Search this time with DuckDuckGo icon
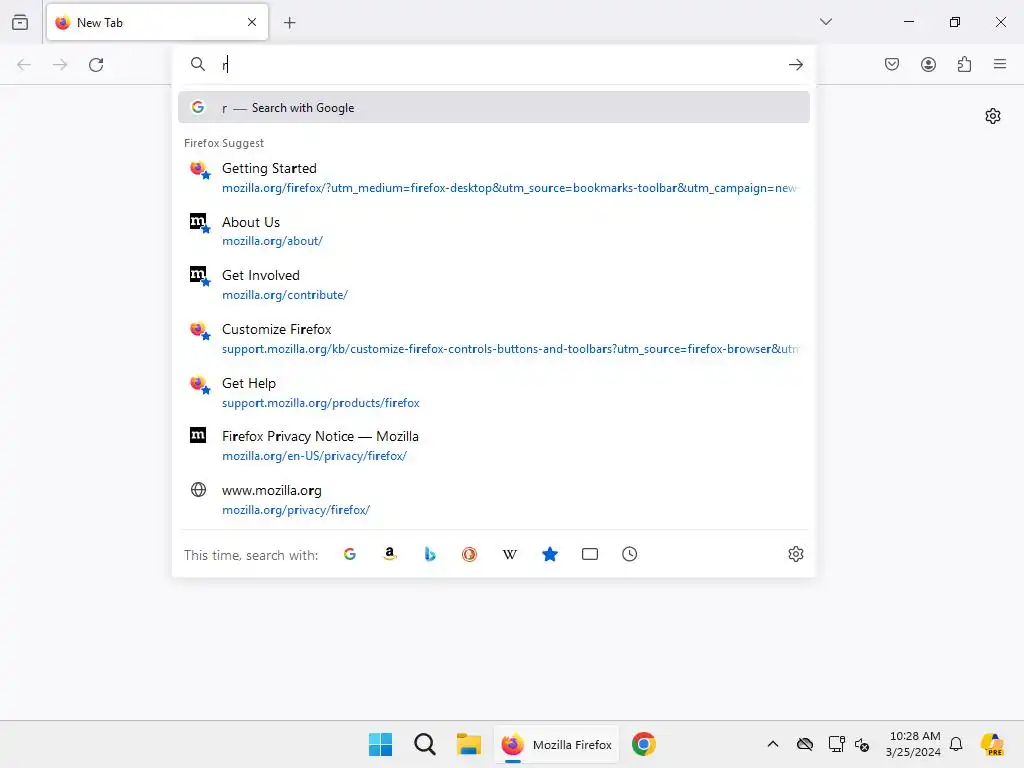 click(x=470, y=554)
